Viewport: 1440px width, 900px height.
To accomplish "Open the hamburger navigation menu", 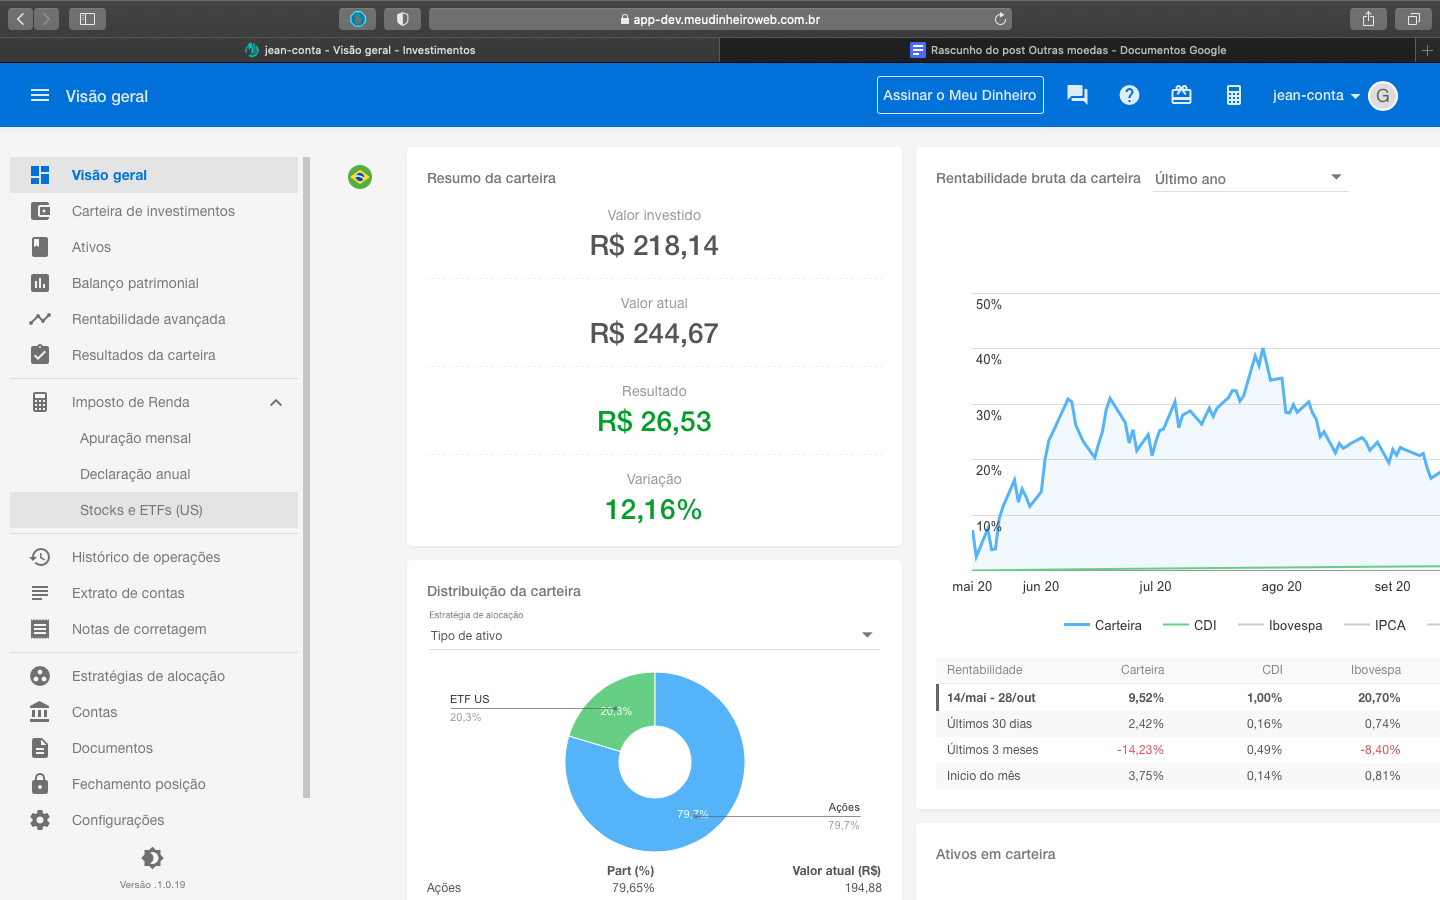I will coord(40,96).
